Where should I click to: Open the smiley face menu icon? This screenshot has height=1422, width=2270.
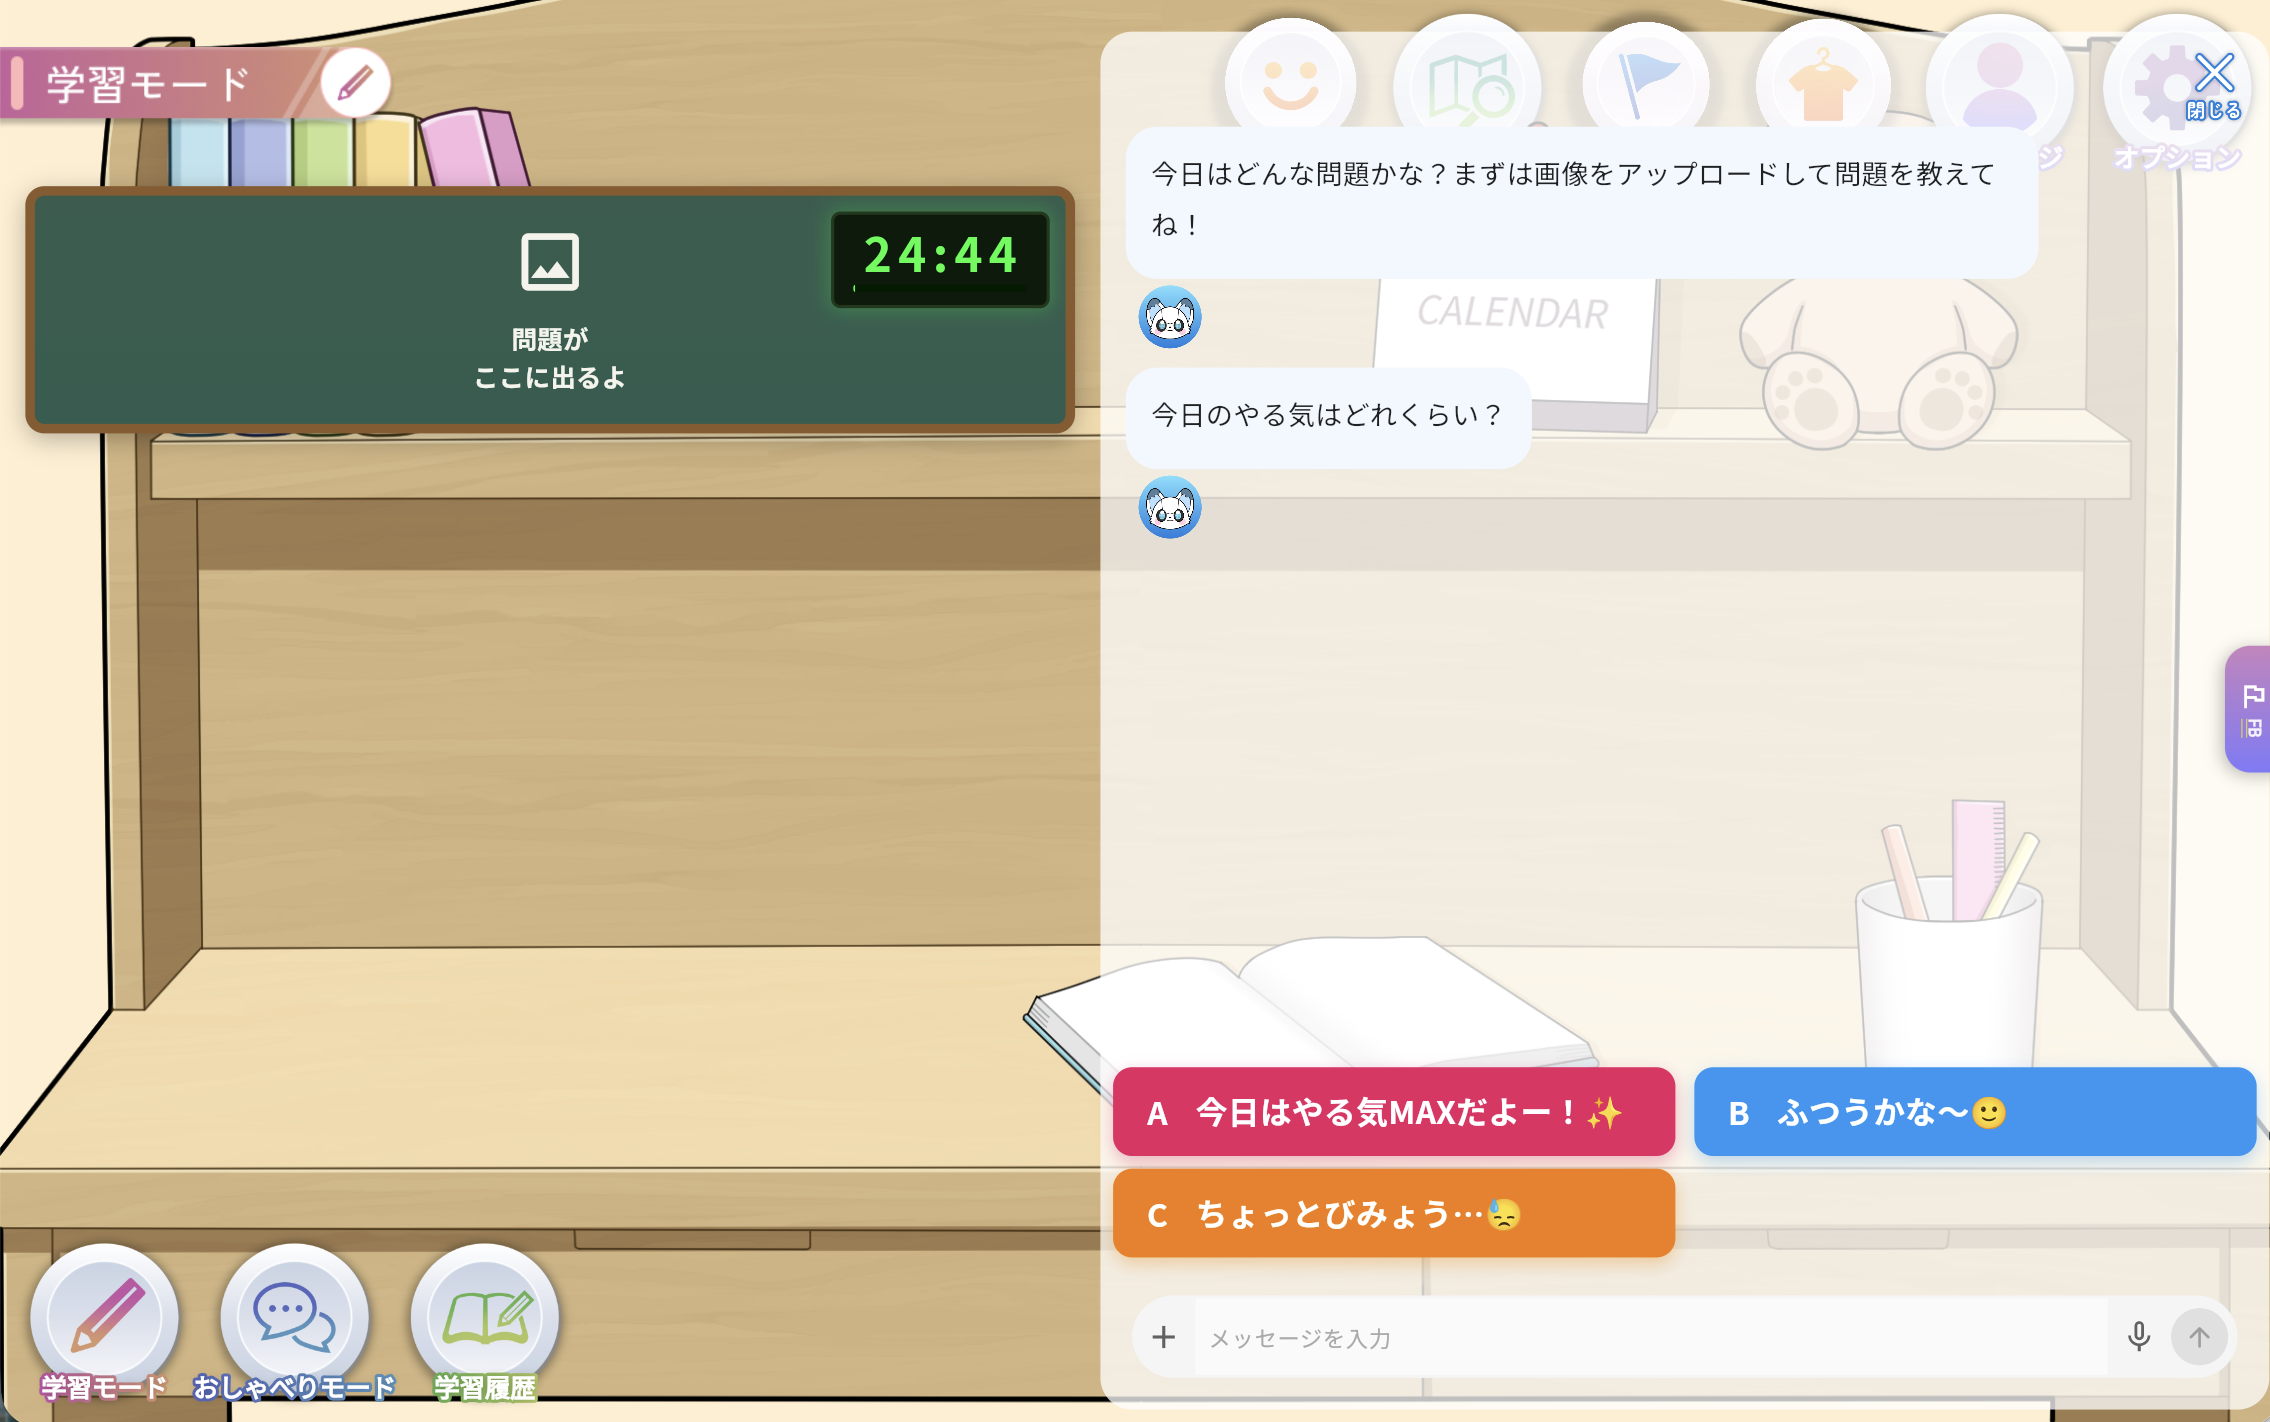(1290, 84)
